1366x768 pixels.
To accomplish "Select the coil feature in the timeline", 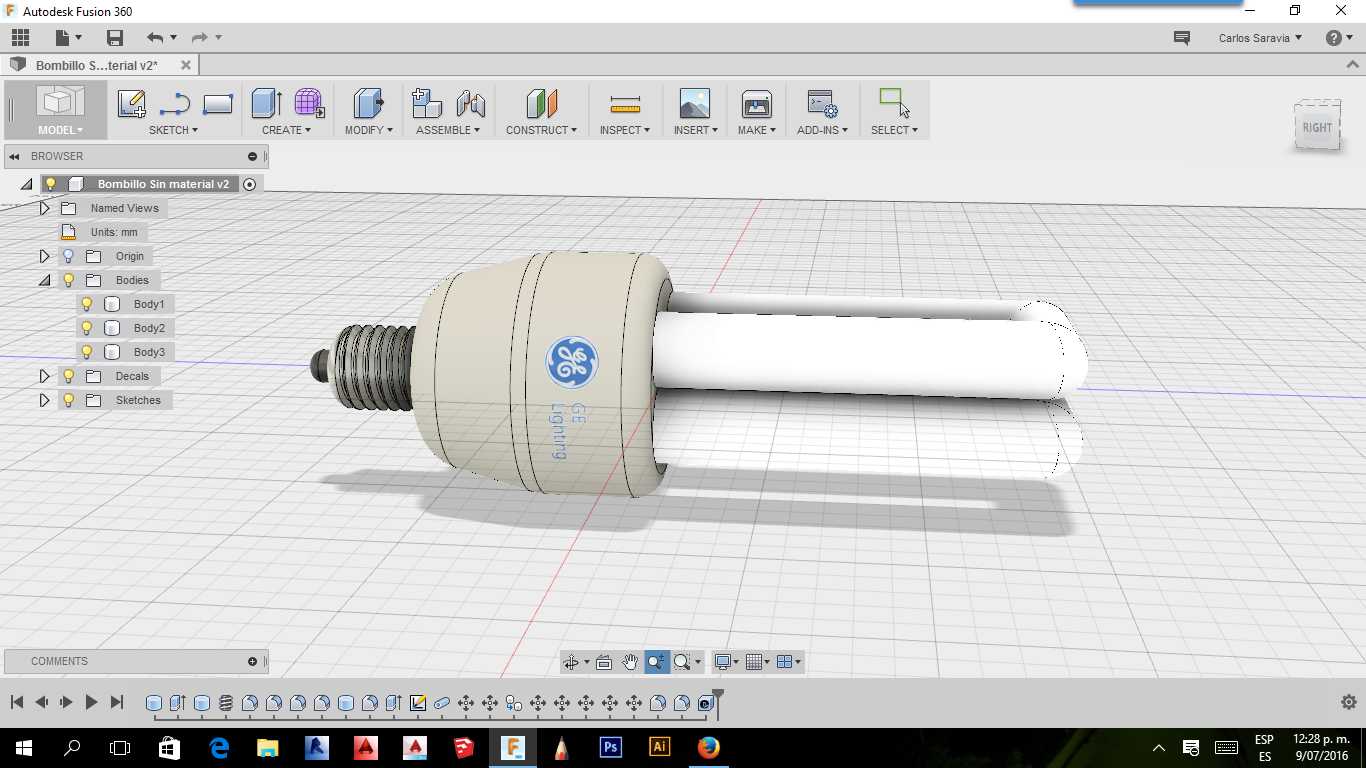I will [x=226, y=703].
